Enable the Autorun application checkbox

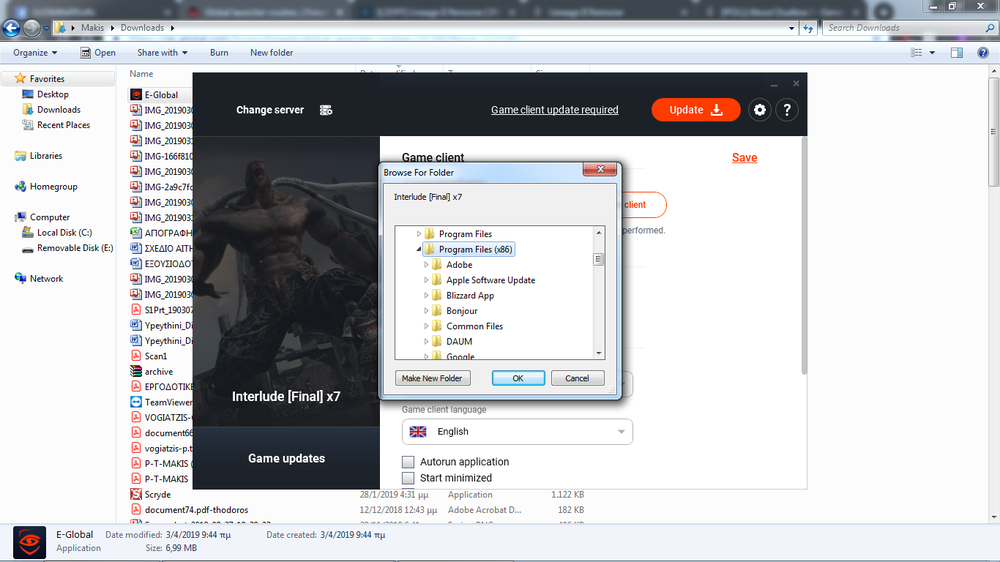coord(408,462)
